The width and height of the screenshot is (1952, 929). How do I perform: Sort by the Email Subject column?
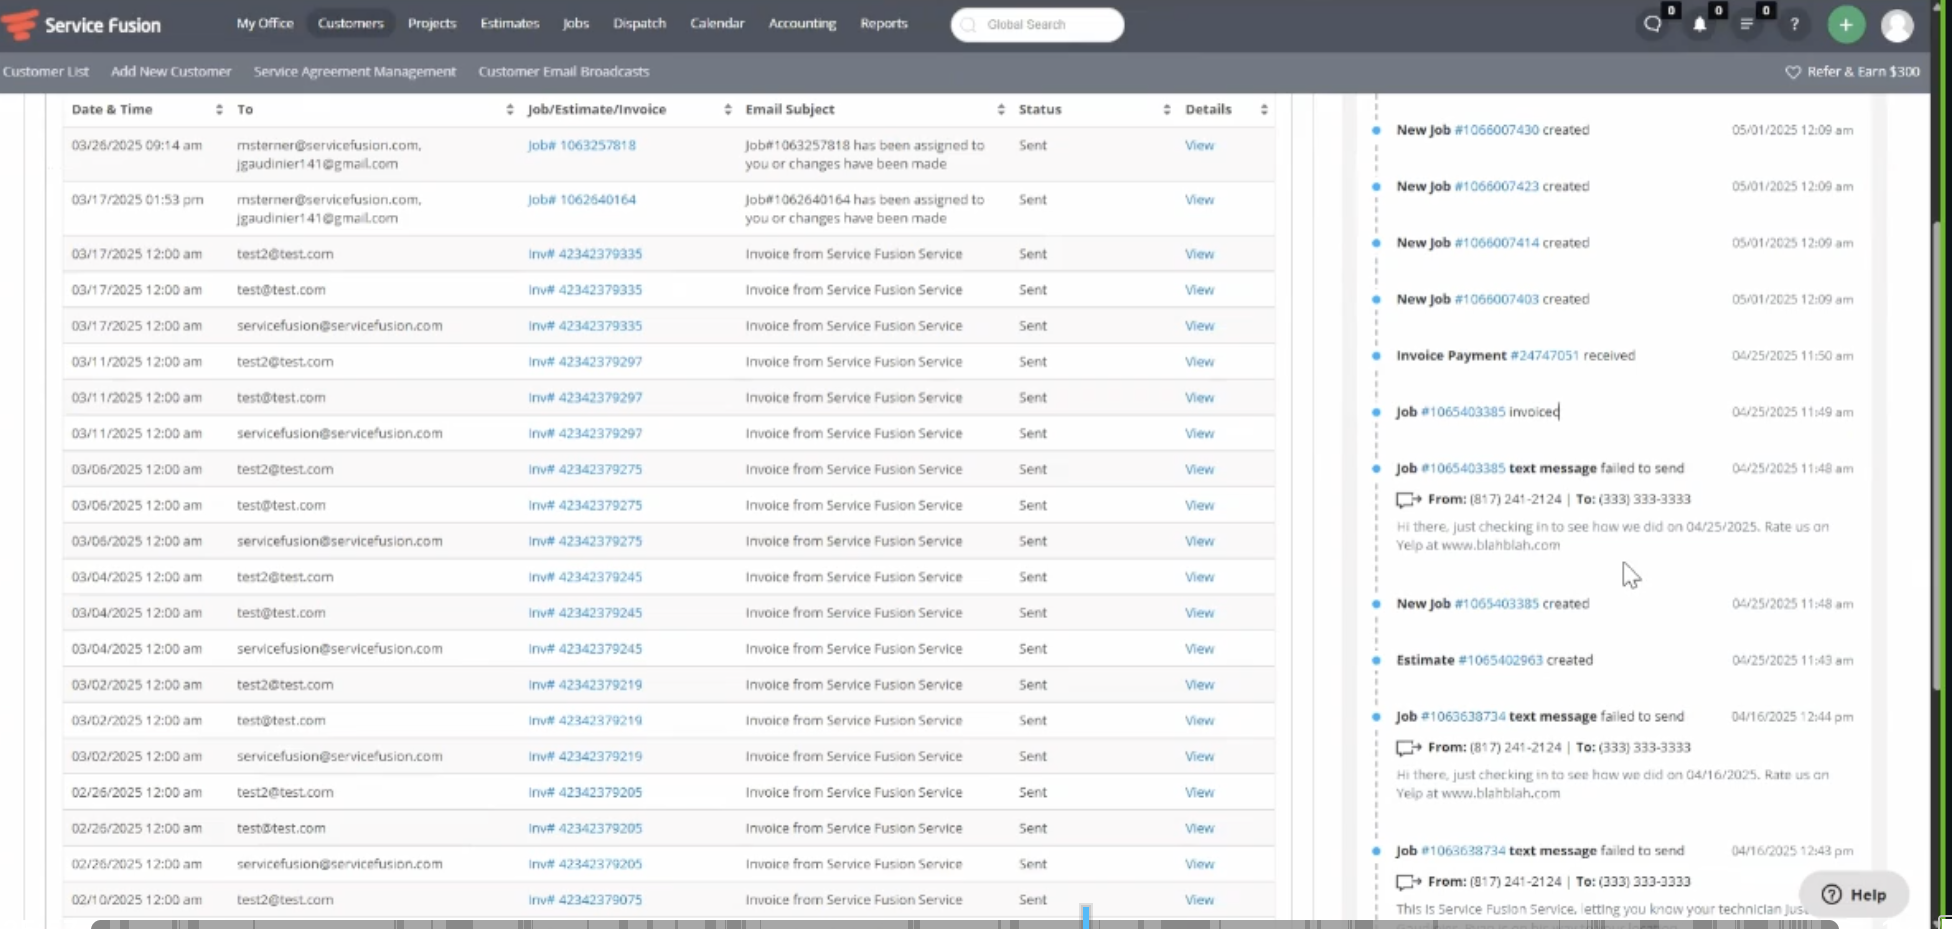pyautogui.click(x=1000, y=110)
